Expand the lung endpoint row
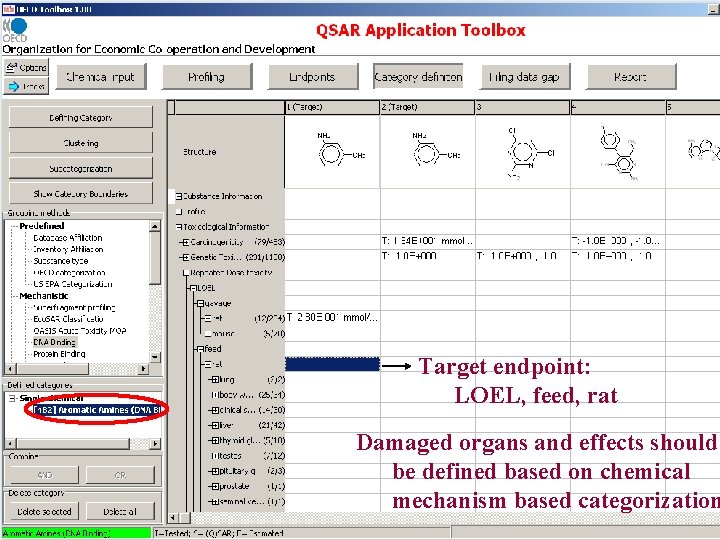 (215, 380)
